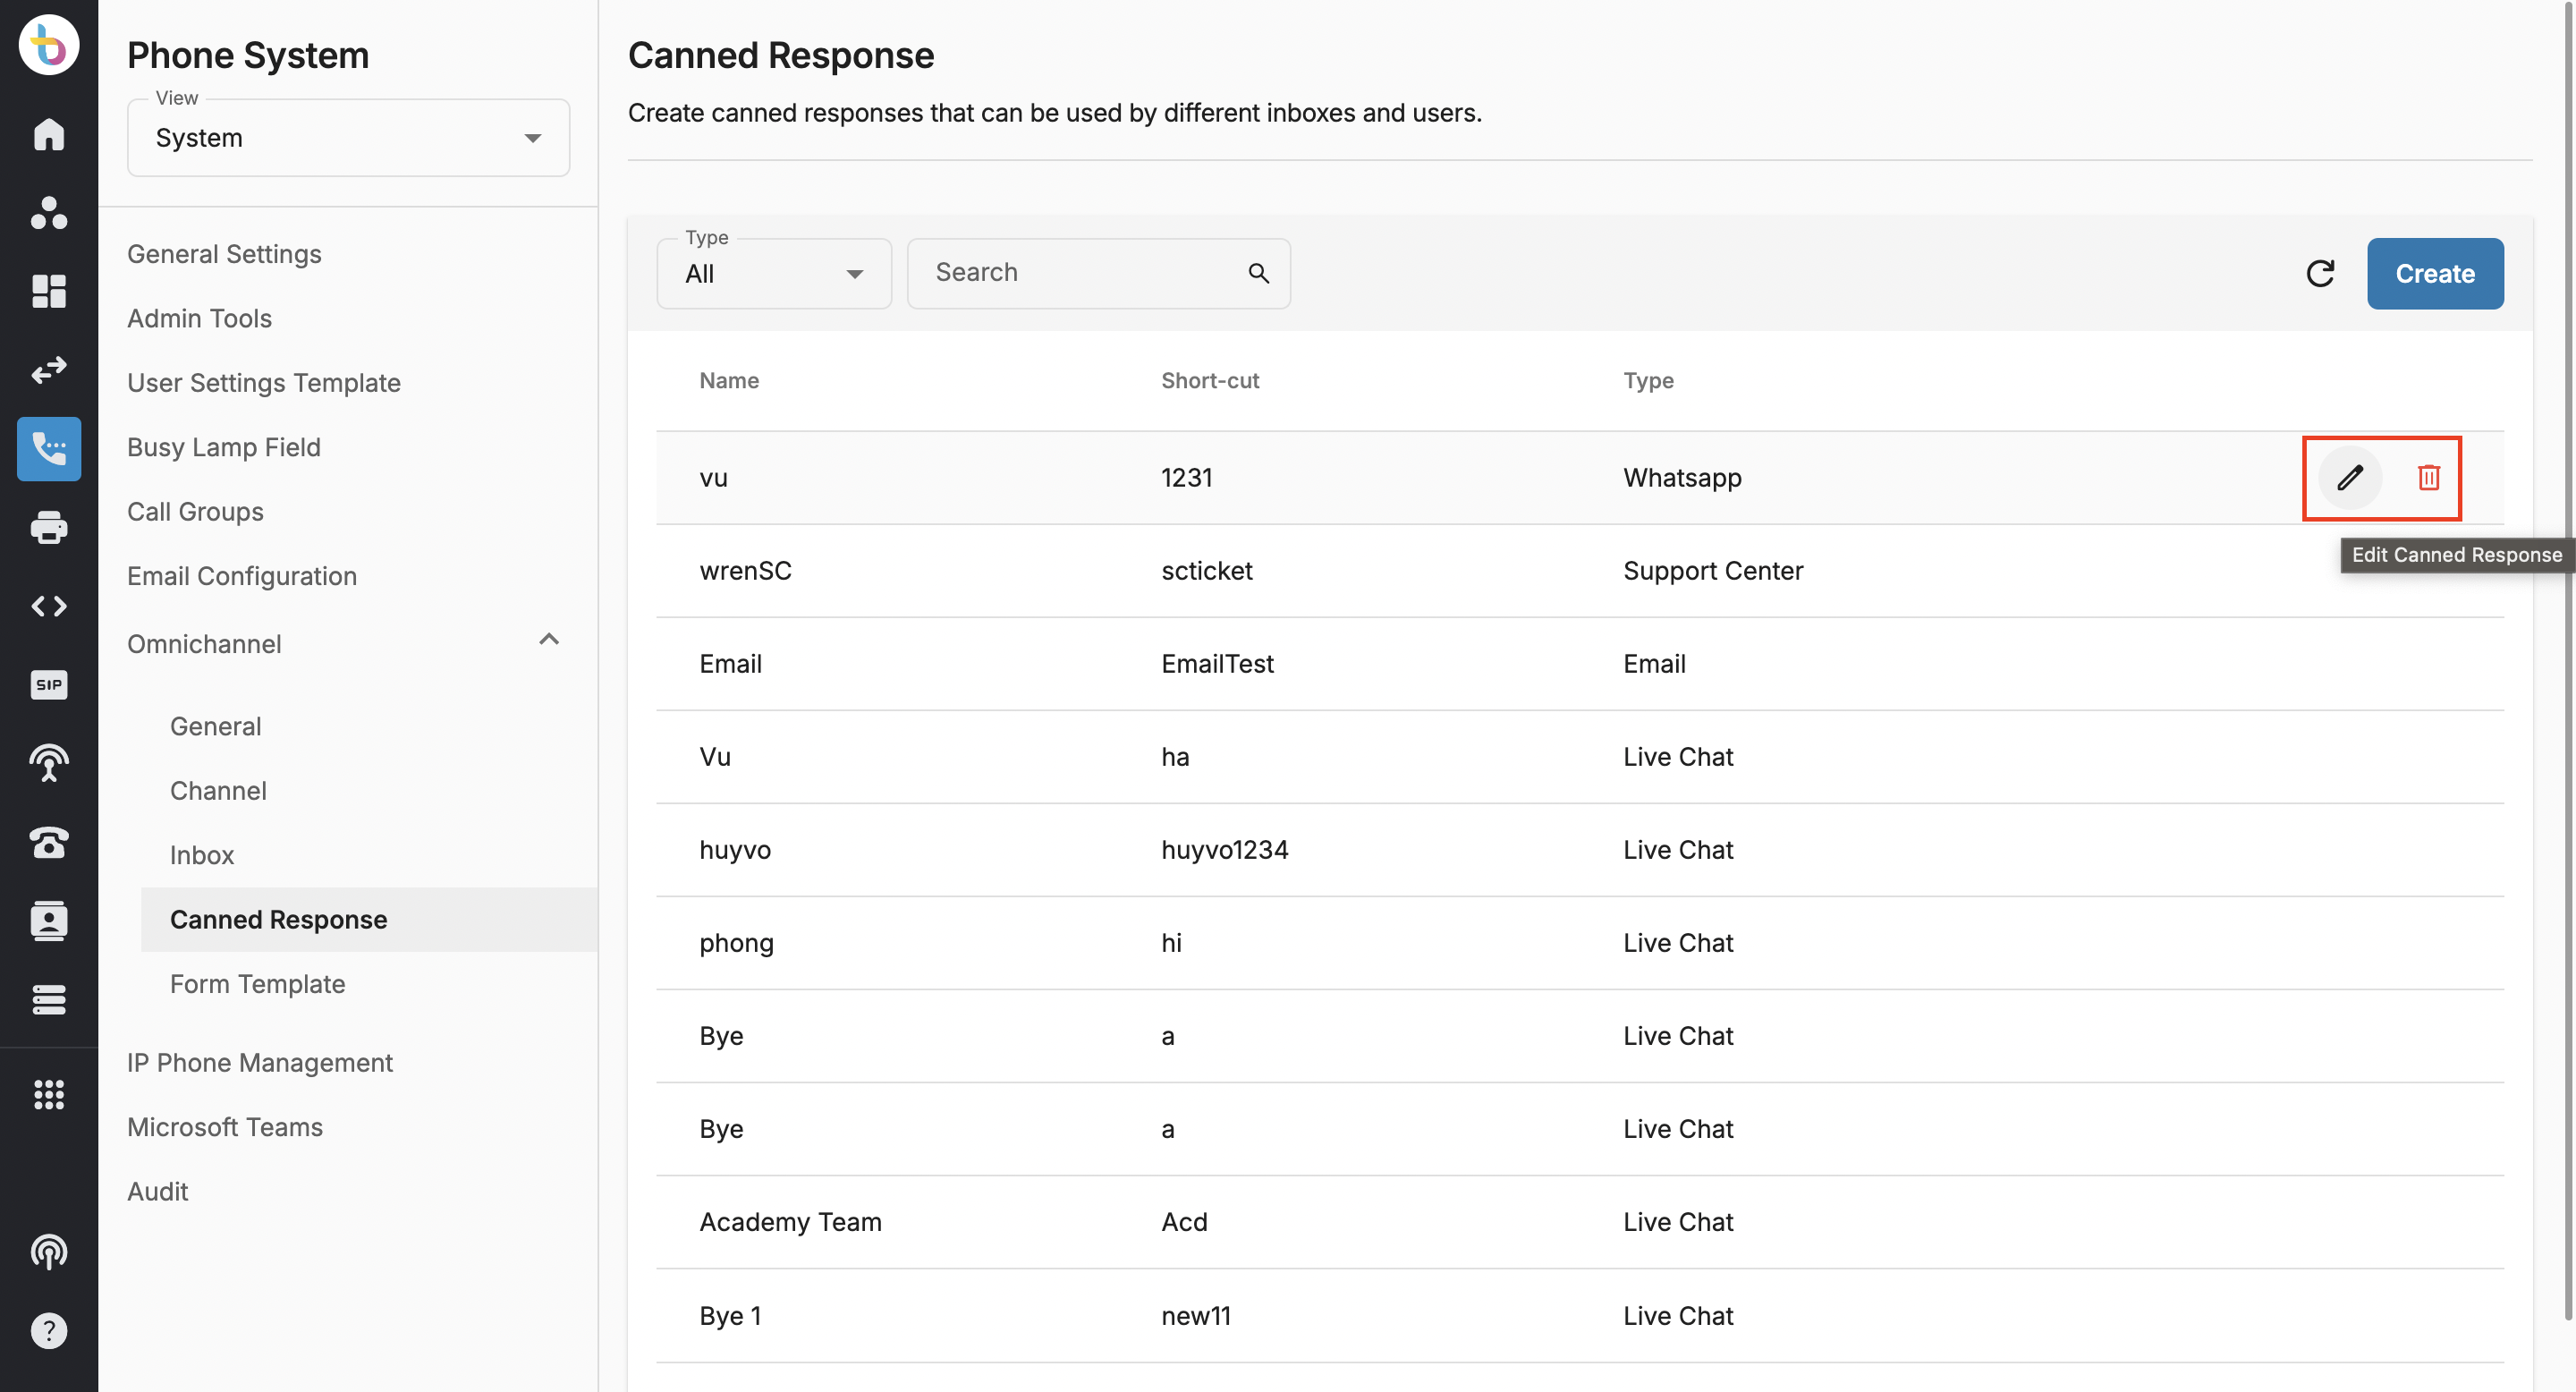2576x1392 pixels.
Task: Click the Acd shortcut cell
Action: pyautogui.click(x=1184, y=1222)
